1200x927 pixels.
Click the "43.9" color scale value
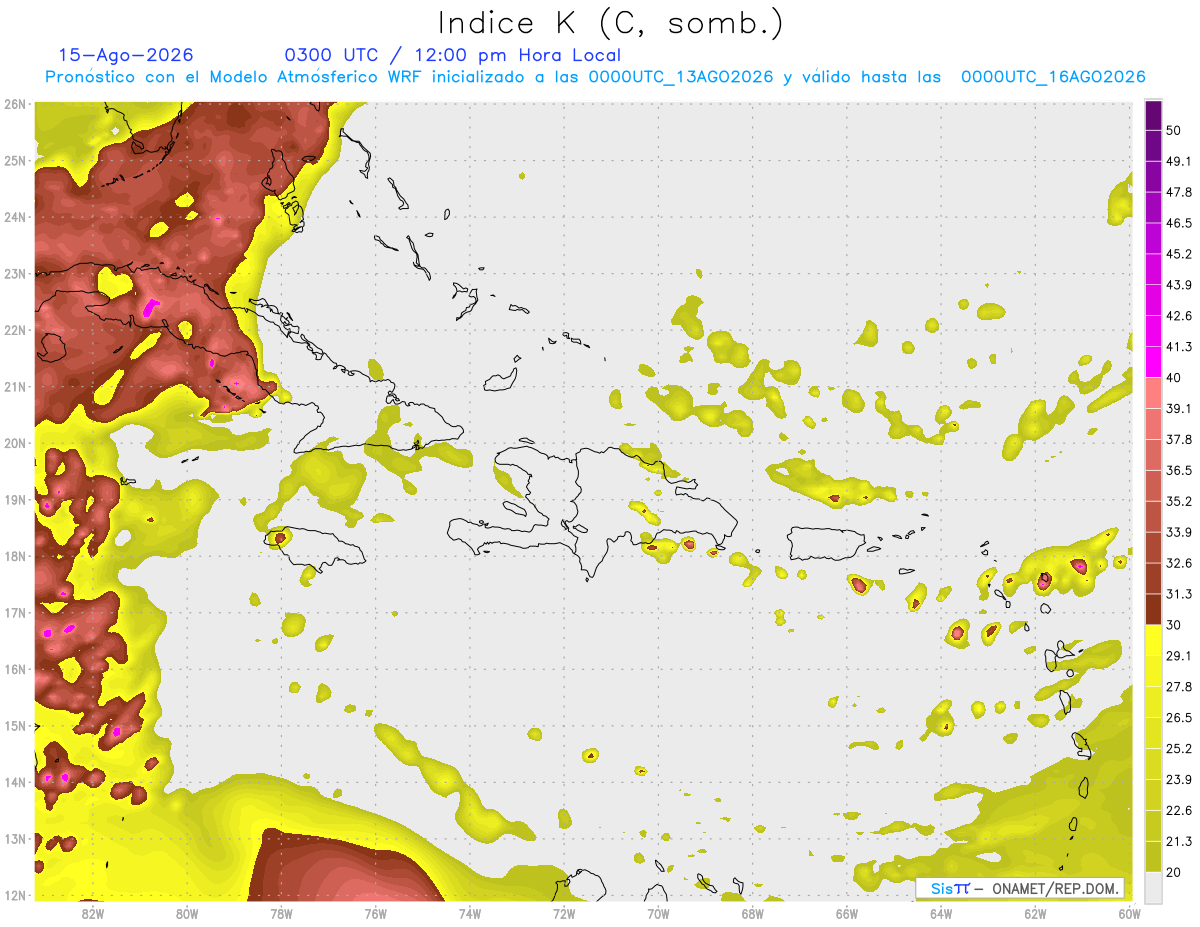point(1178,285)
